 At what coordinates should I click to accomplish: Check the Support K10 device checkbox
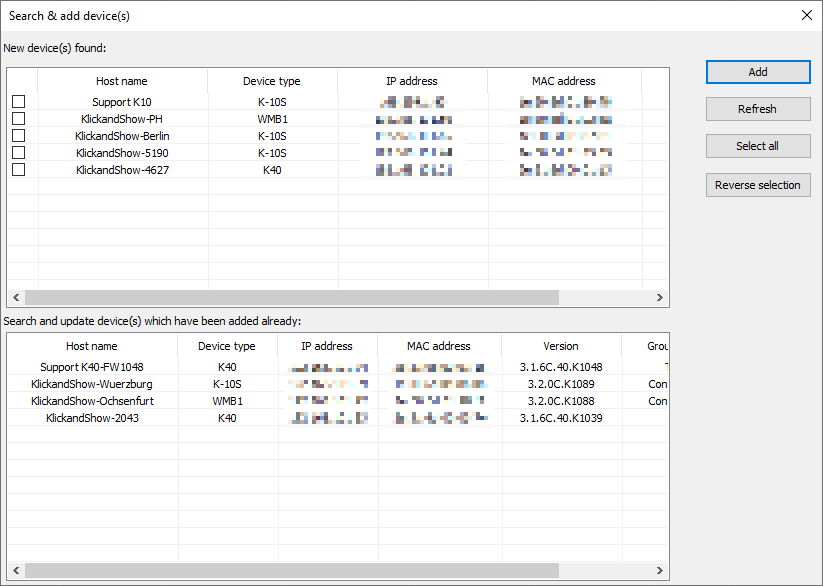click(x=19, y=102)
